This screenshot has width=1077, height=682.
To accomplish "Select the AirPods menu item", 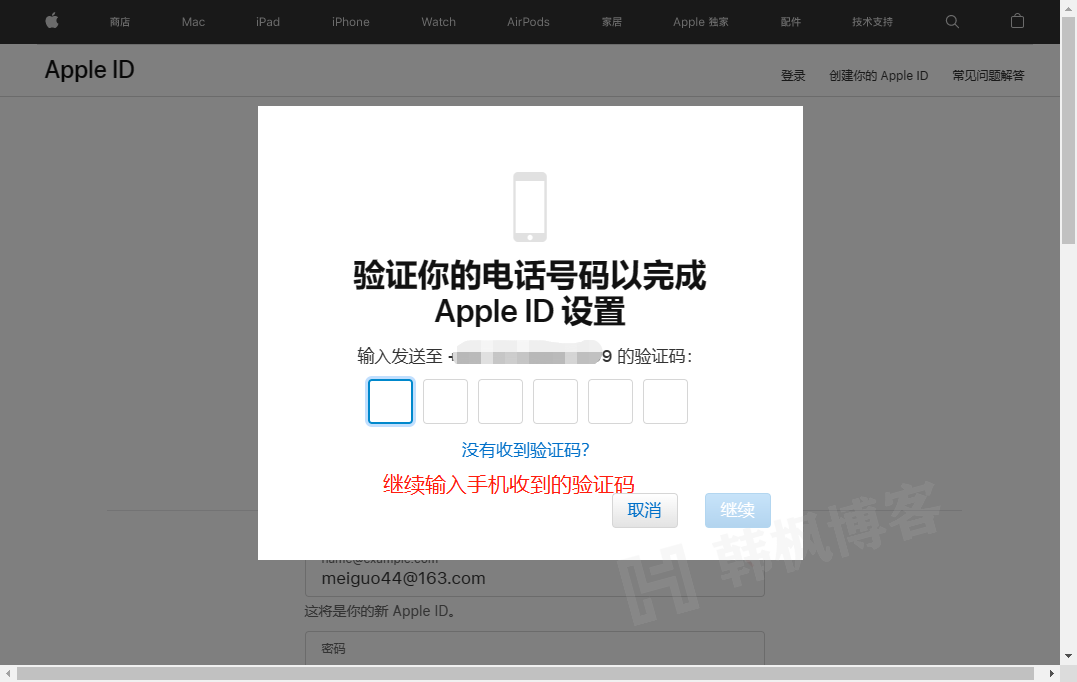I will [x=528, y=21].
